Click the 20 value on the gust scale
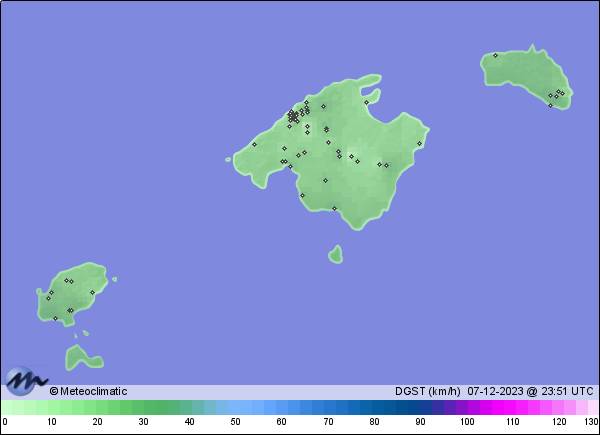The width and height of the screenshot is (600, 435). pyautogui.click(x=97, y=422)
